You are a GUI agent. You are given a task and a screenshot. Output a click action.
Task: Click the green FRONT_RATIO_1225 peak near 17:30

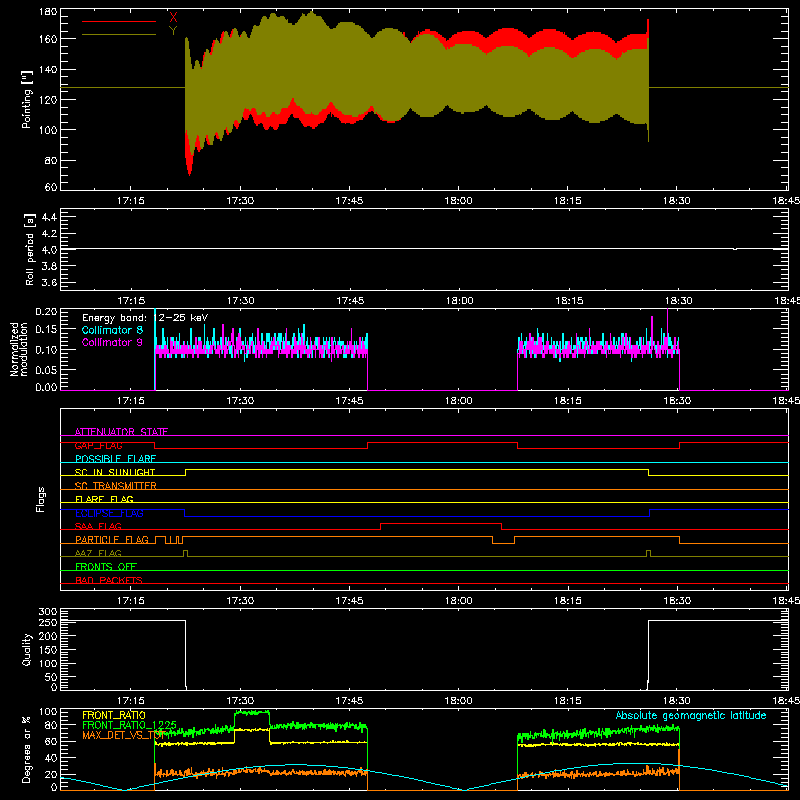point(252,712)
